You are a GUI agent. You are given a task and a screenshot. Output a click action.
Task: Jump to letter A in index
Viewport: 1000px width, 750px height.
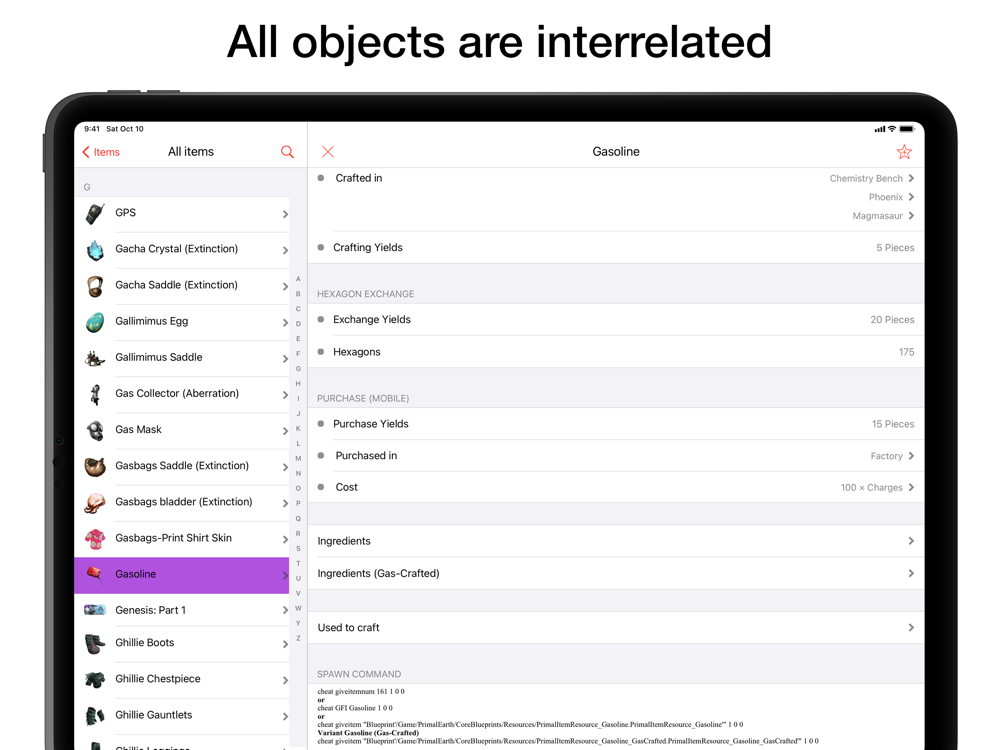click(x=298, y=279)
